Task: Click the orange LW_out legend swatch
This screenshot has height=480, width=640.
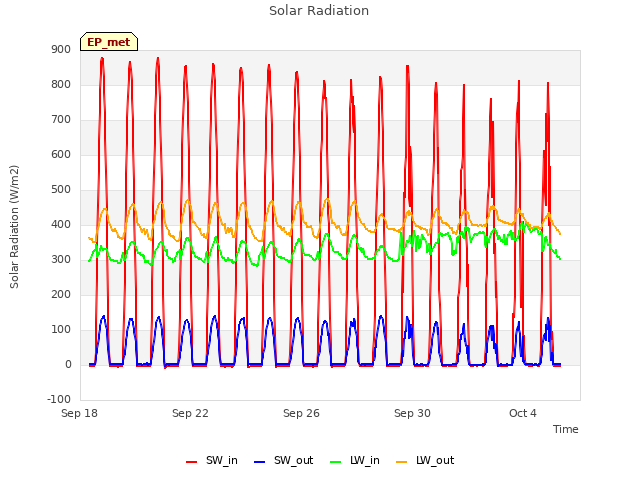Action: (x=402, y=462)
